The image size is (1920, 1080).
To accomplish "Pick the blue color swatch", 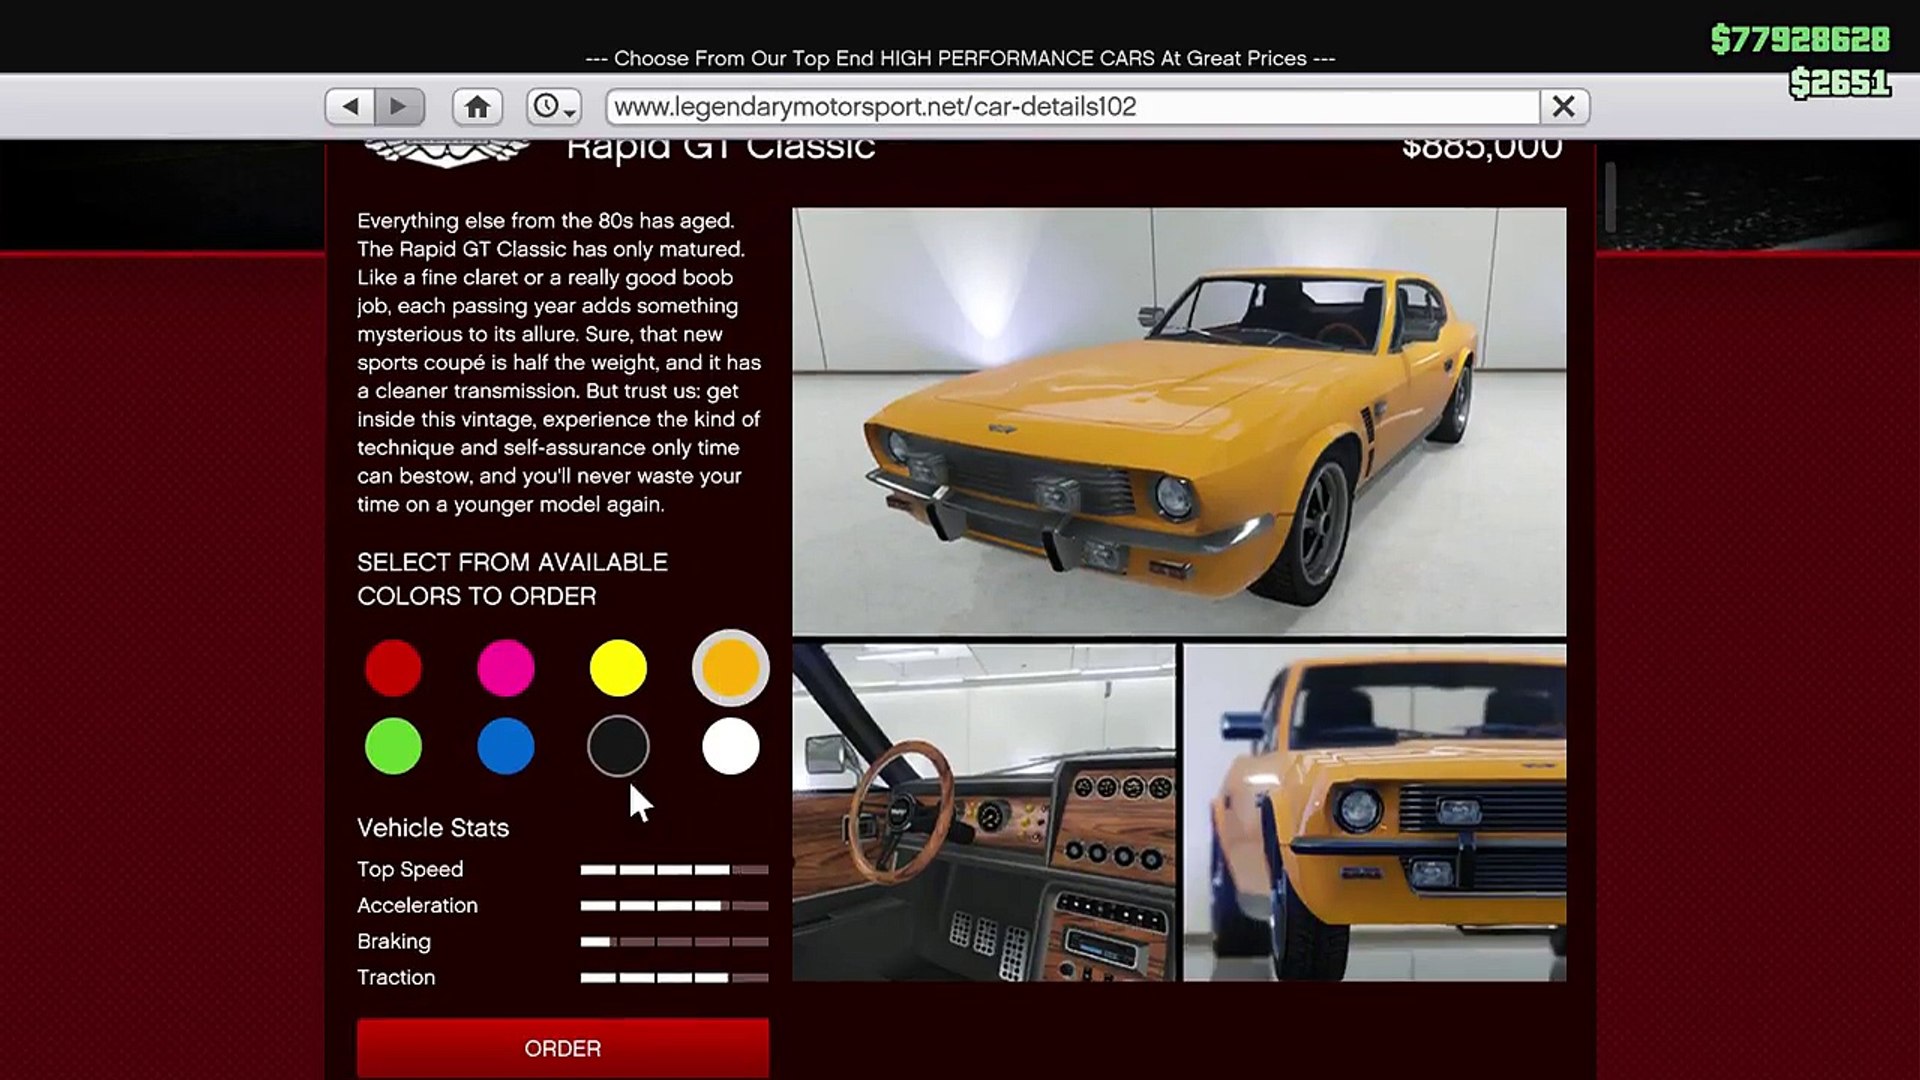I will (x=506, y=746).
